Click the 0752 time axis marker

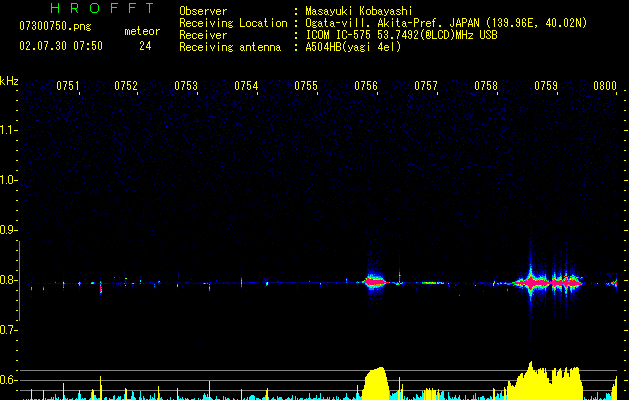point(126,86)
